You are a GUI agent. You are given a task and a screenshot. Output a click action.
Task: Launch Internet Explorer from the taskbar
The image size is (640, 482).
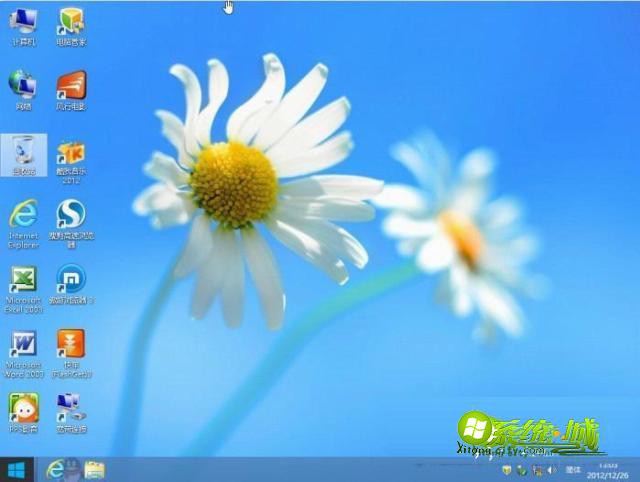[56, 470]
